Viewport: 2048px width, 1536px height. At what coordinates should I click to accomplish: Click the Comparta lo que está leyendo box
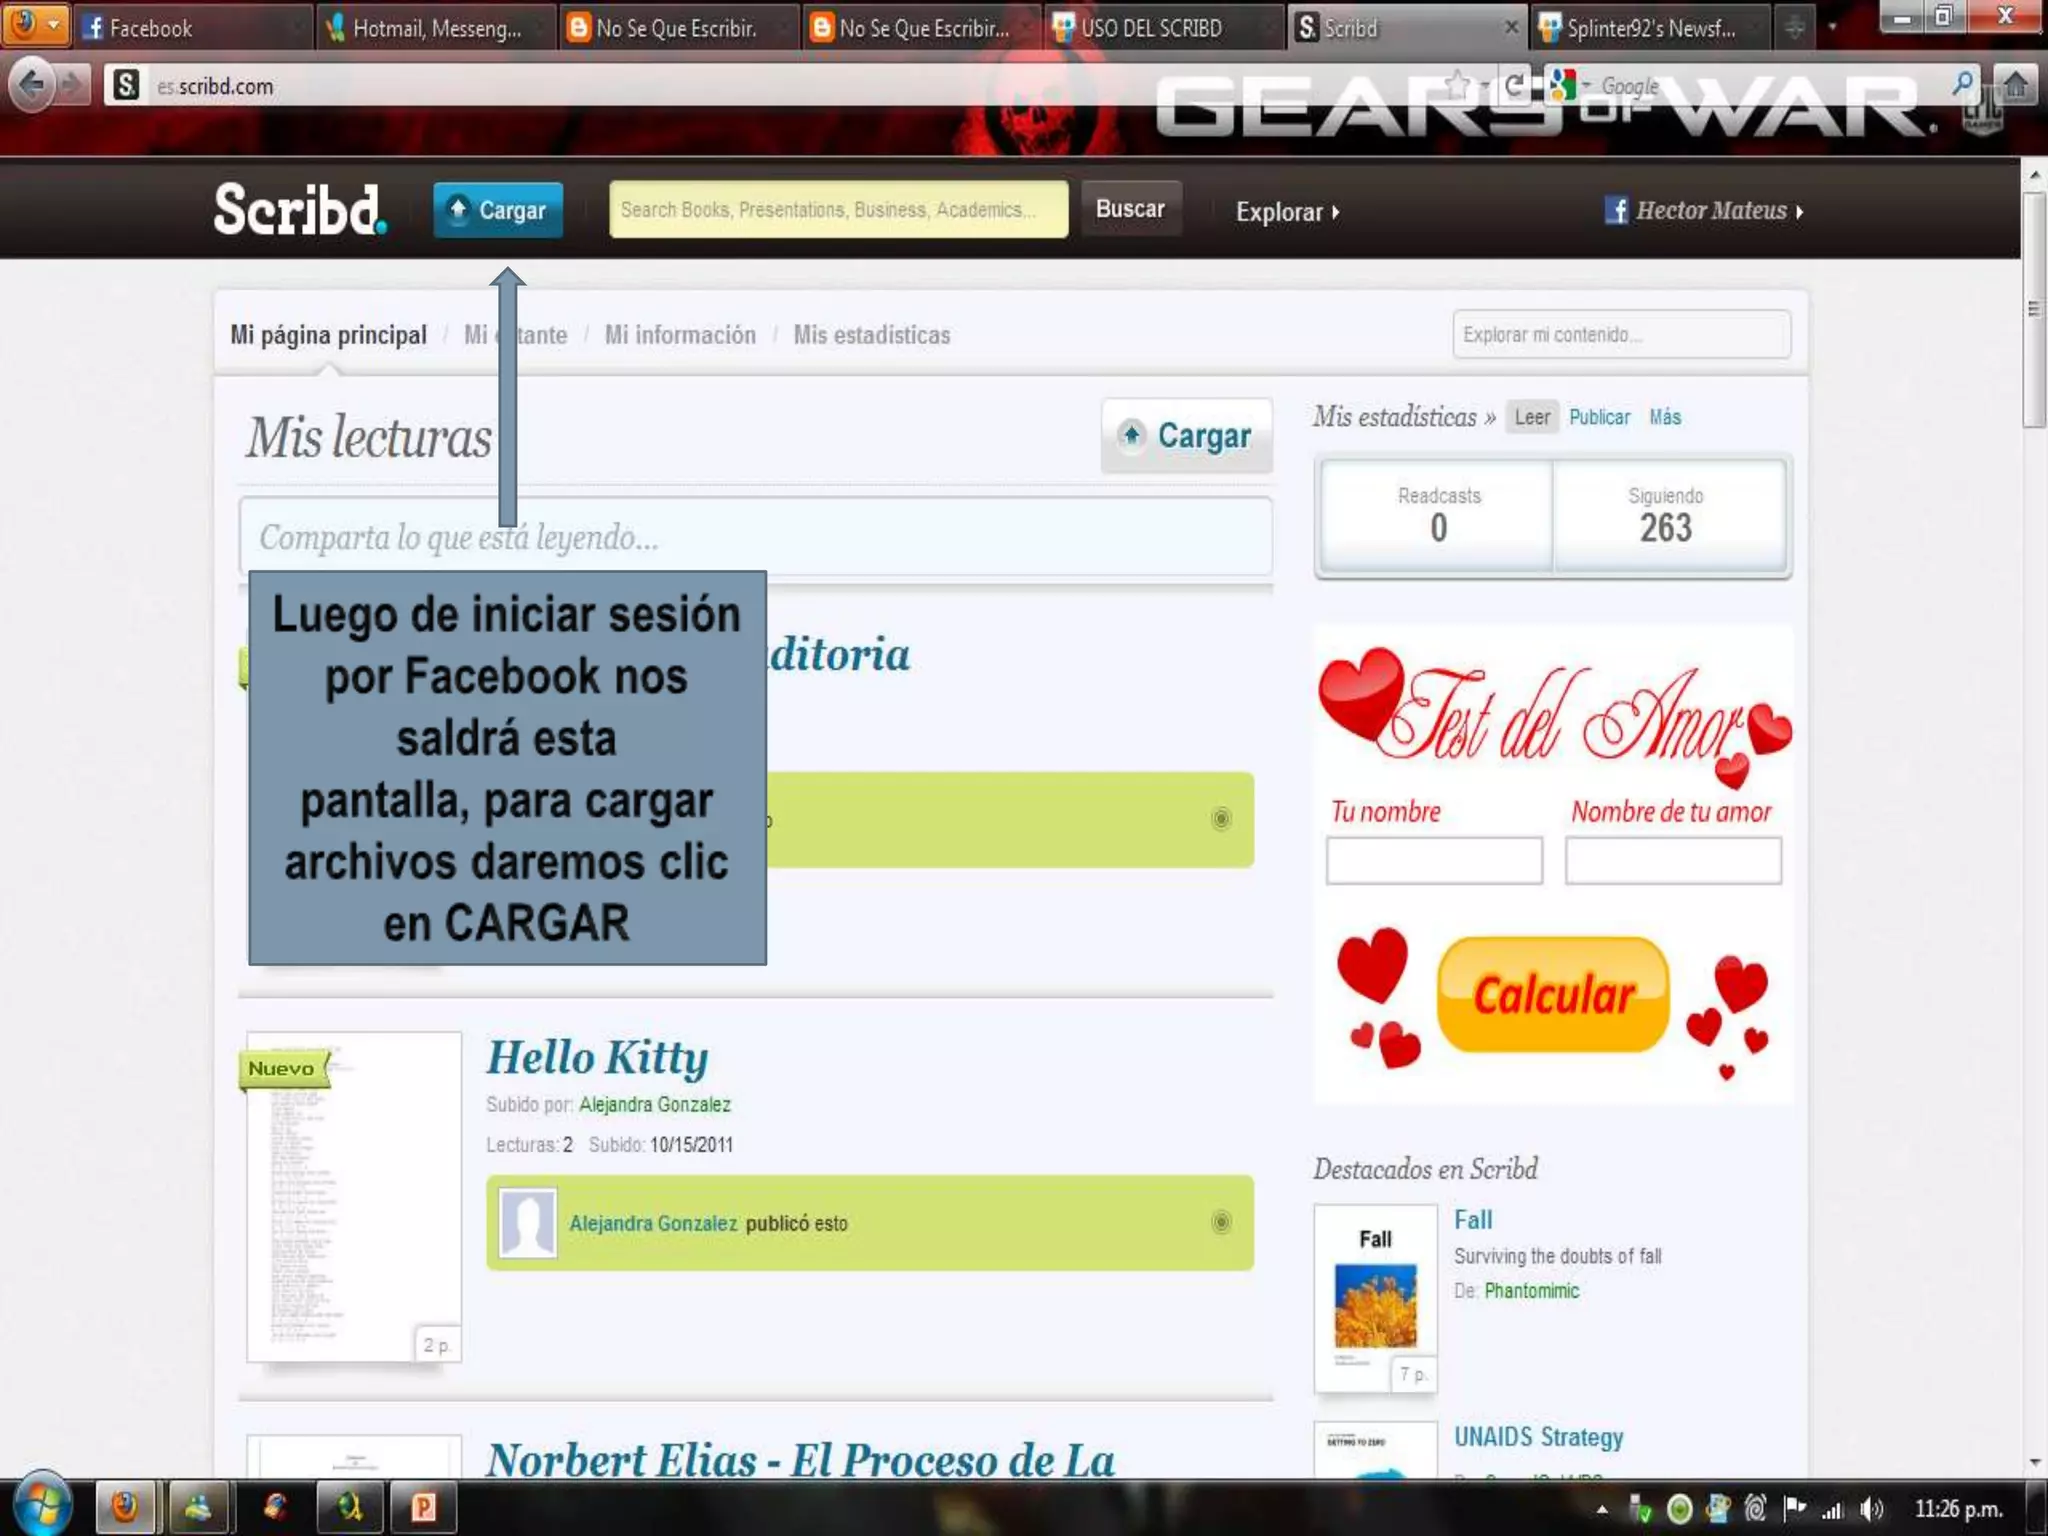(x=755, y=537)
